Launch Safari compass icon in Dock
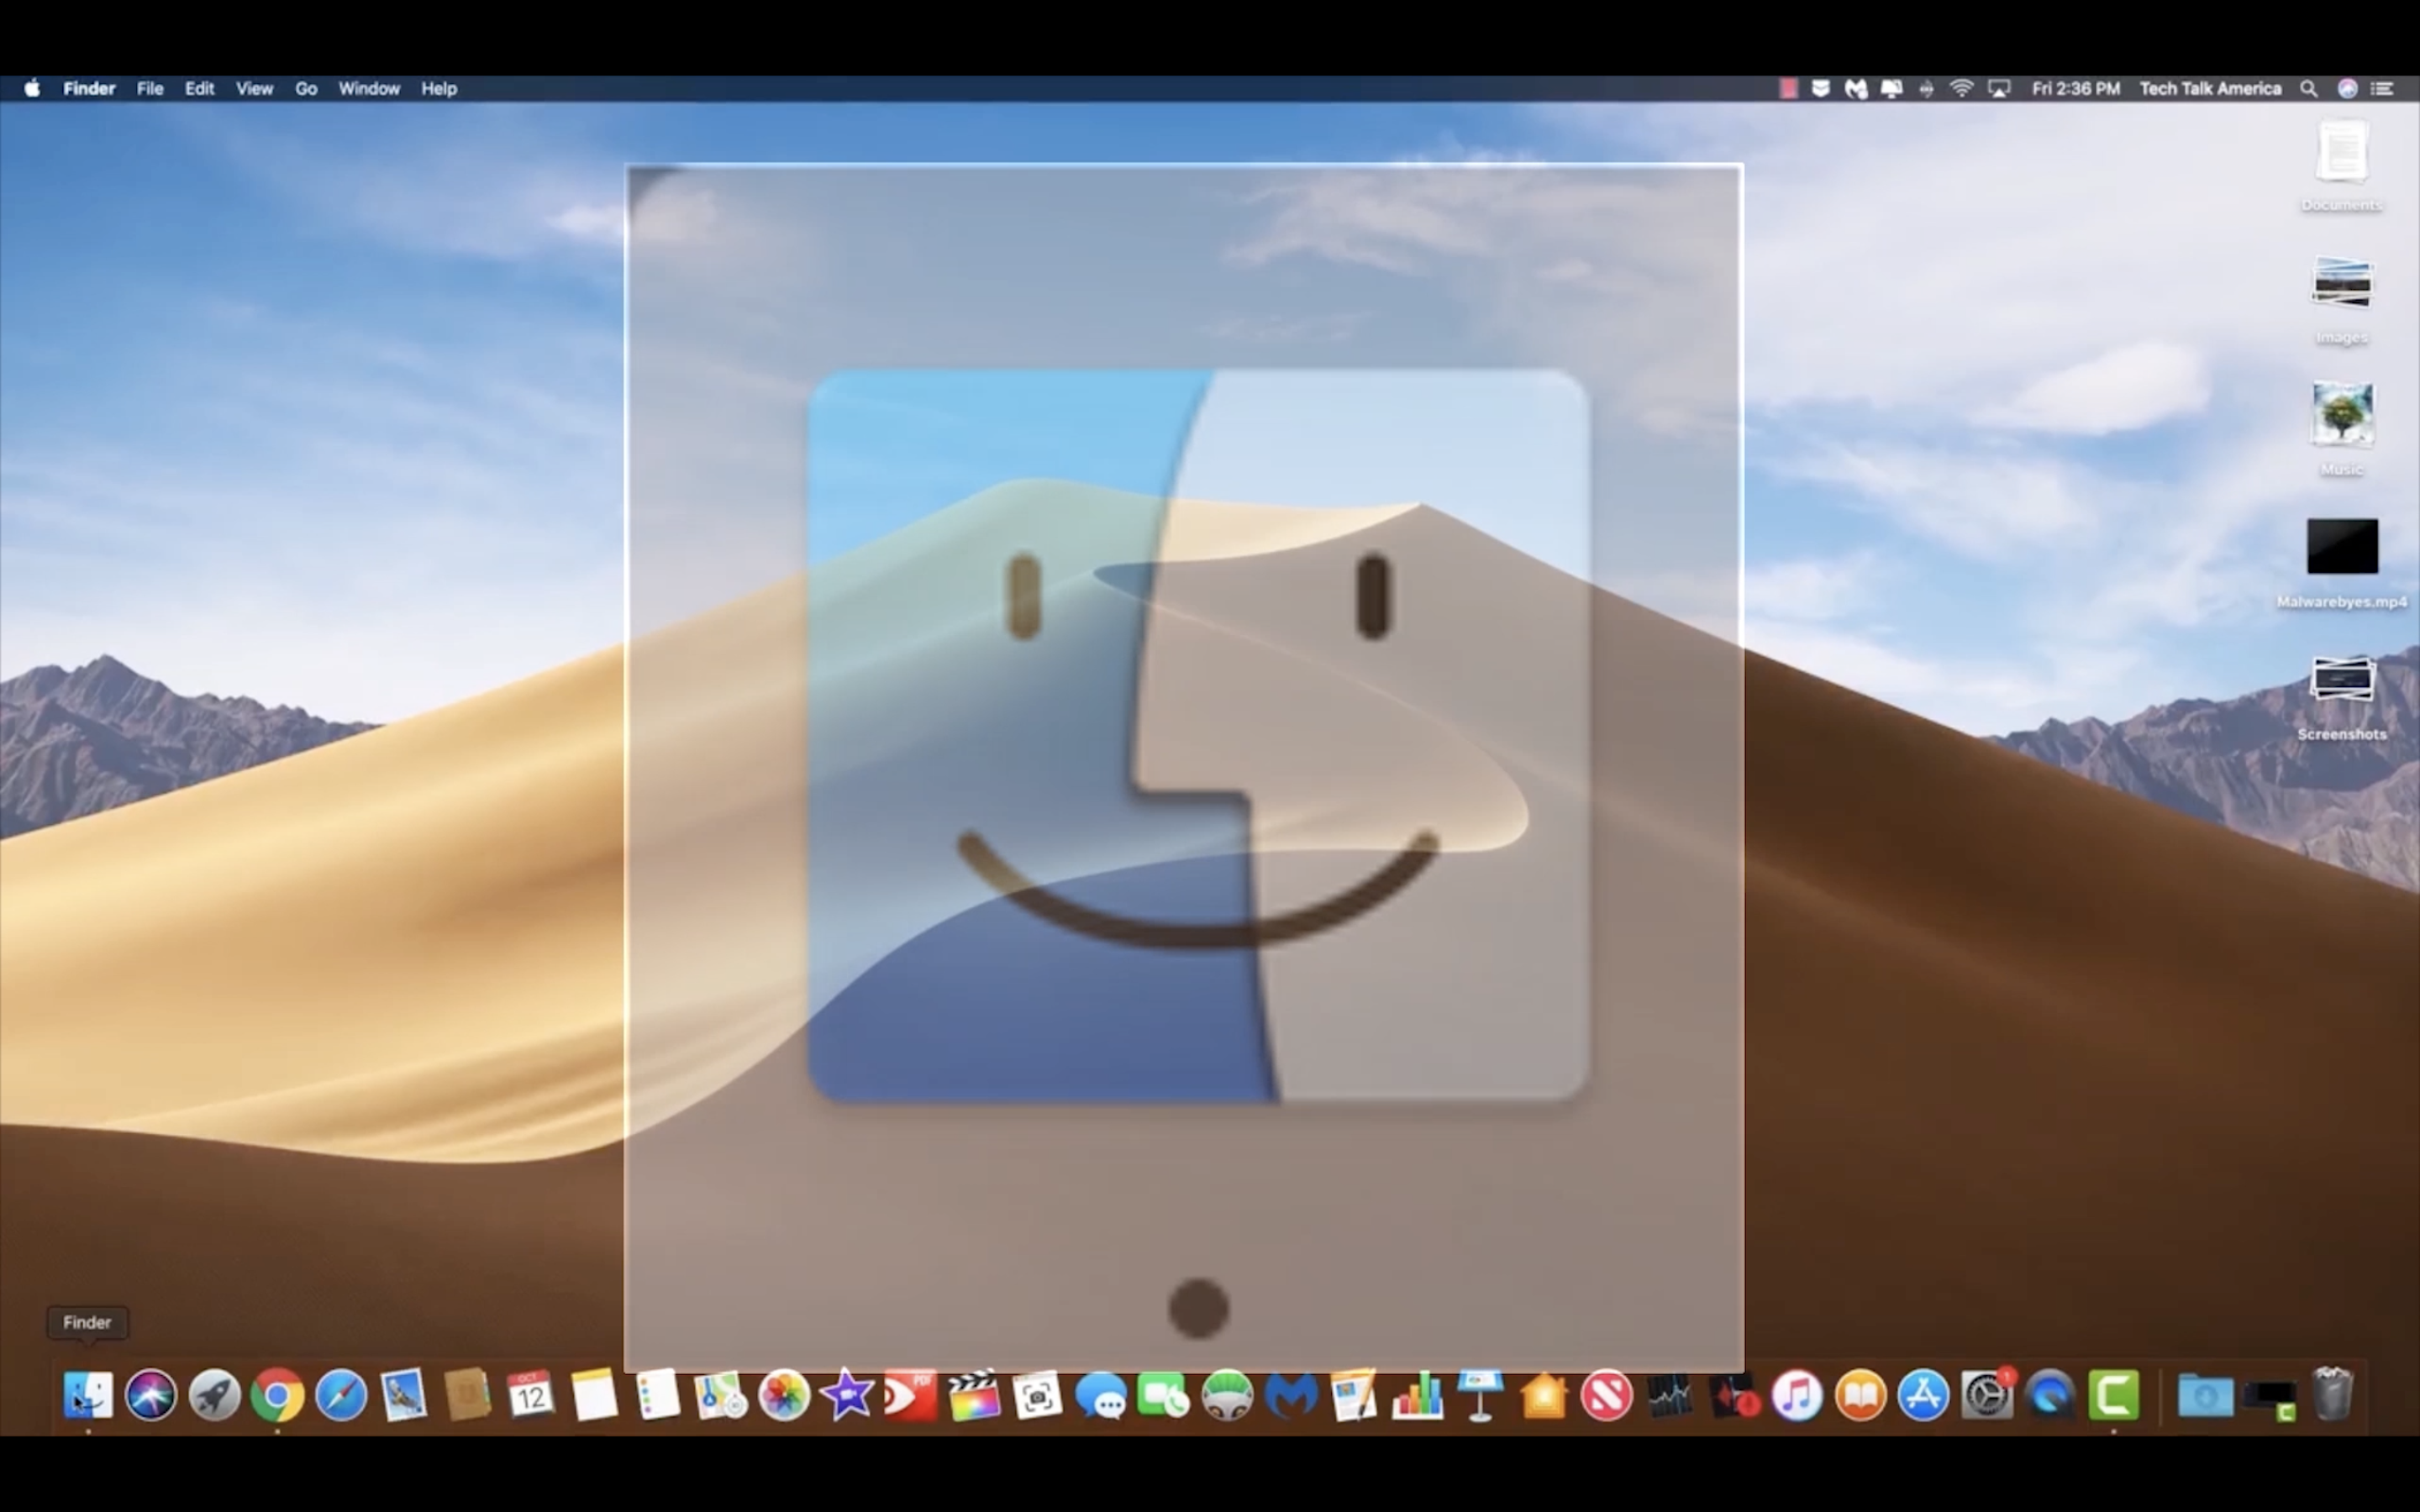Screen dimensions: 2420x1512 point(341,1395)
